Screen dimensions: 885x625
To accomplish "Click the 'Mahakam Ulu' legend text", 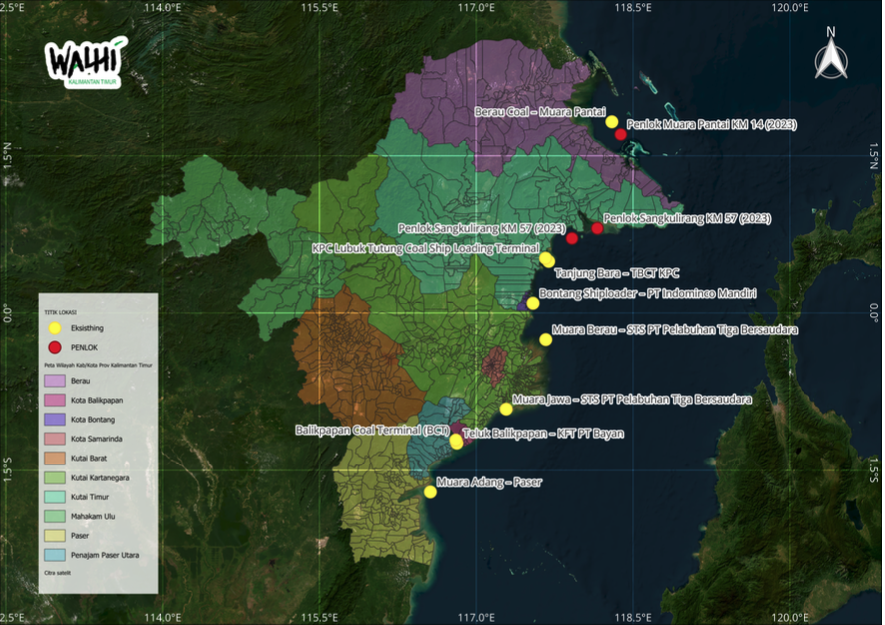I will click(x=93, y=516).
